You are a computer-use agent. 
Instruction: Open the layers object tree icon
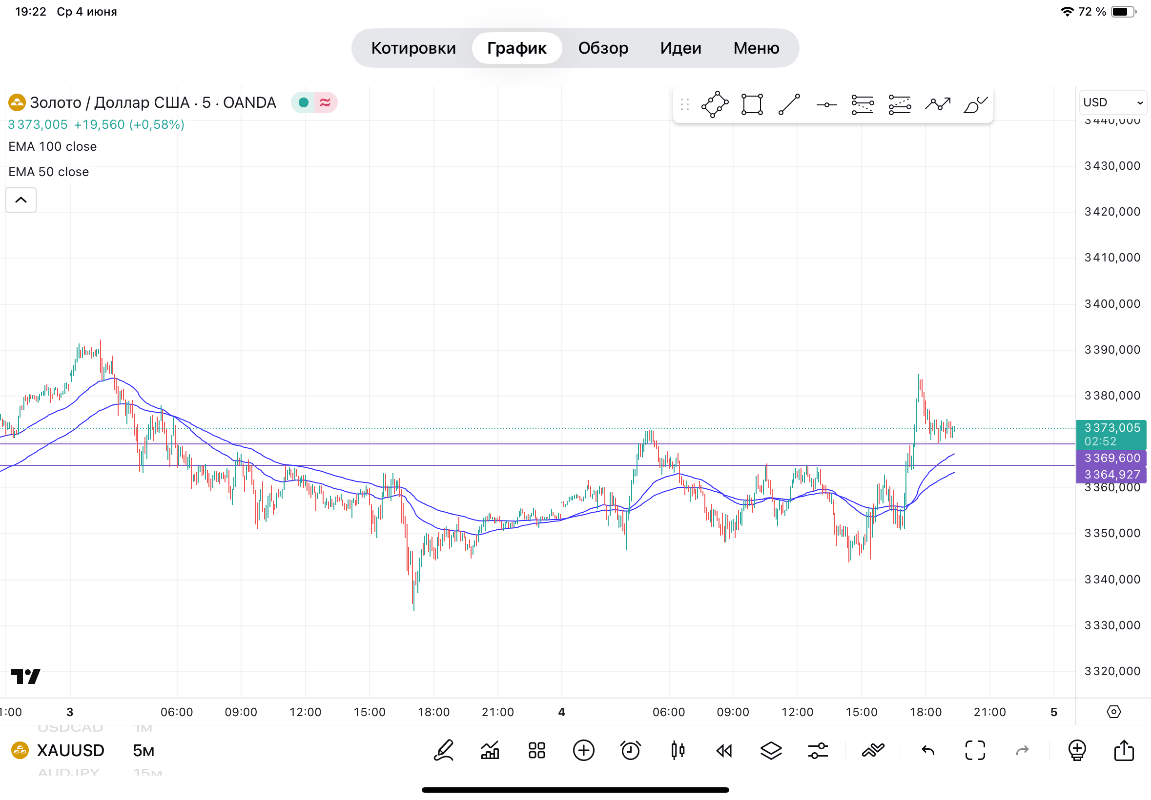pyautogui.click(x=771, y=750)
